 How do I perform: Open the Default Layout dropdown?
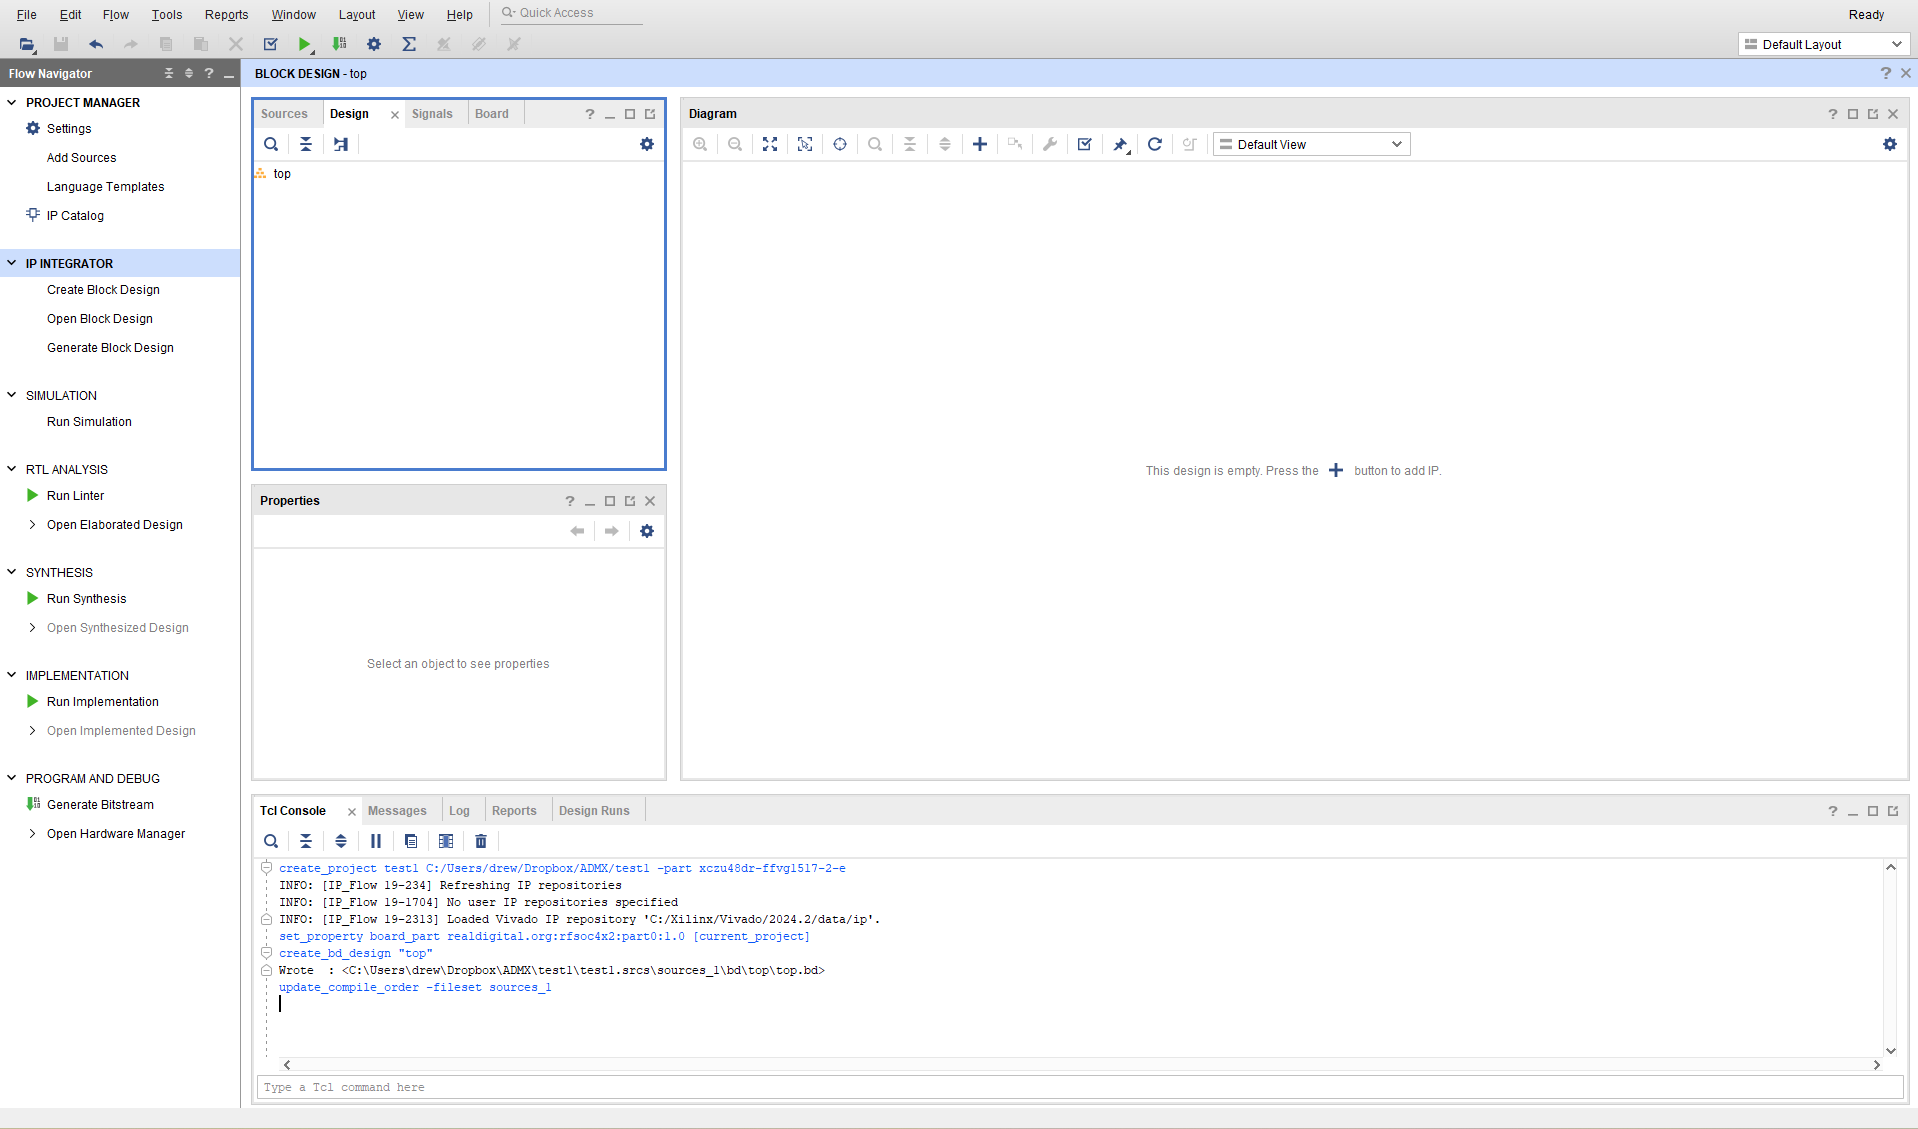(x=1823, y=44)
